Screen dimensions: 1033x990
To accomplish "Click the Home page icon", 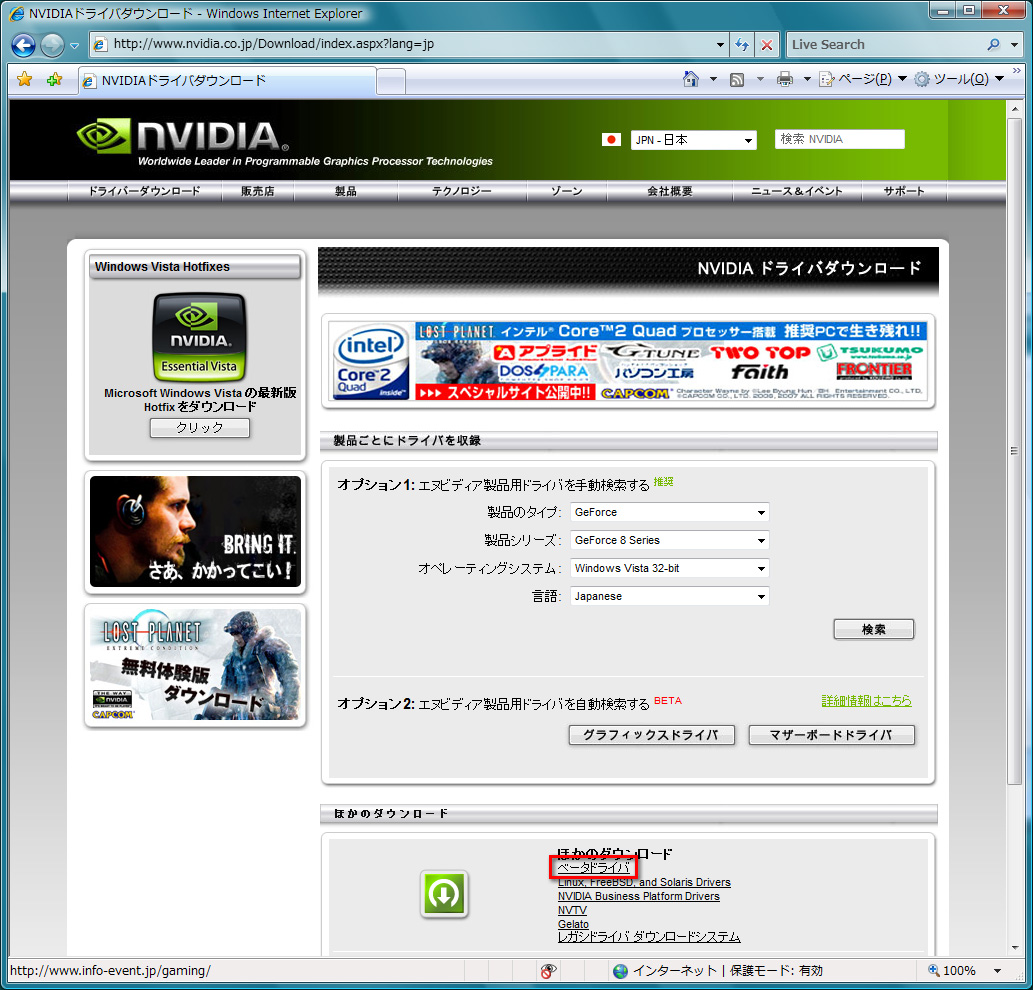I will click(x=690, y=79).
